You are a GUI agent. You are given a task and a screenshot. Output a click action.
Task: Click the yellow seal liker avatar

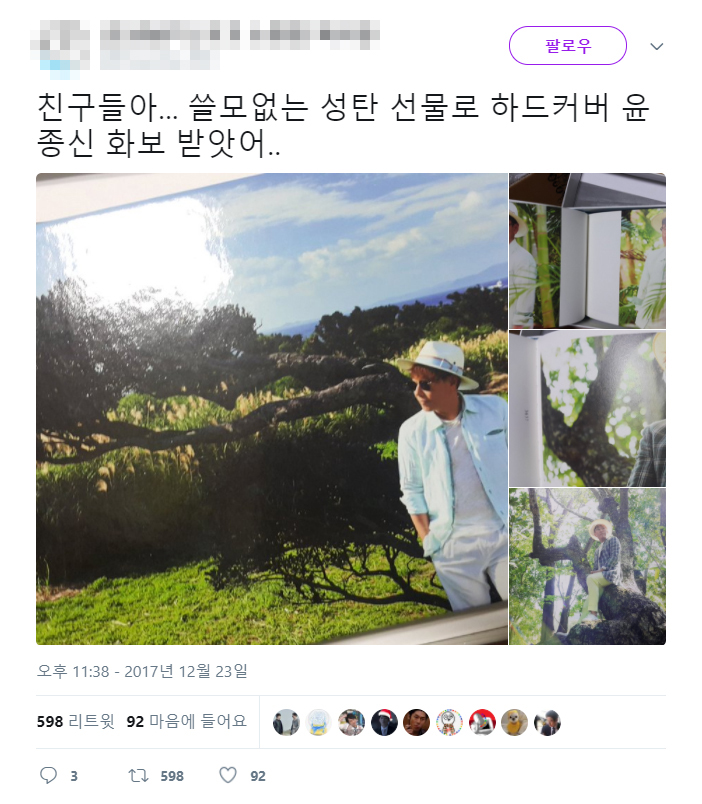[514, 722]
